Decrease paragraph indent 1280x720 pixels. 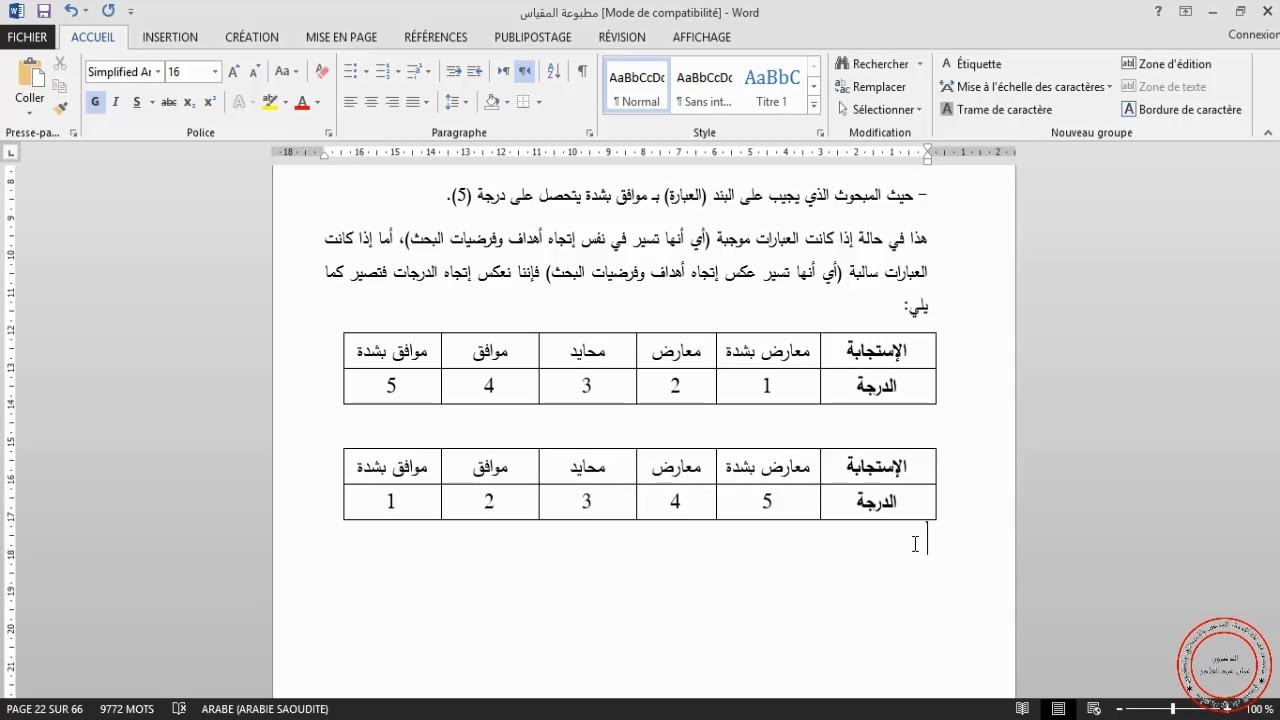tap(453, 72)
